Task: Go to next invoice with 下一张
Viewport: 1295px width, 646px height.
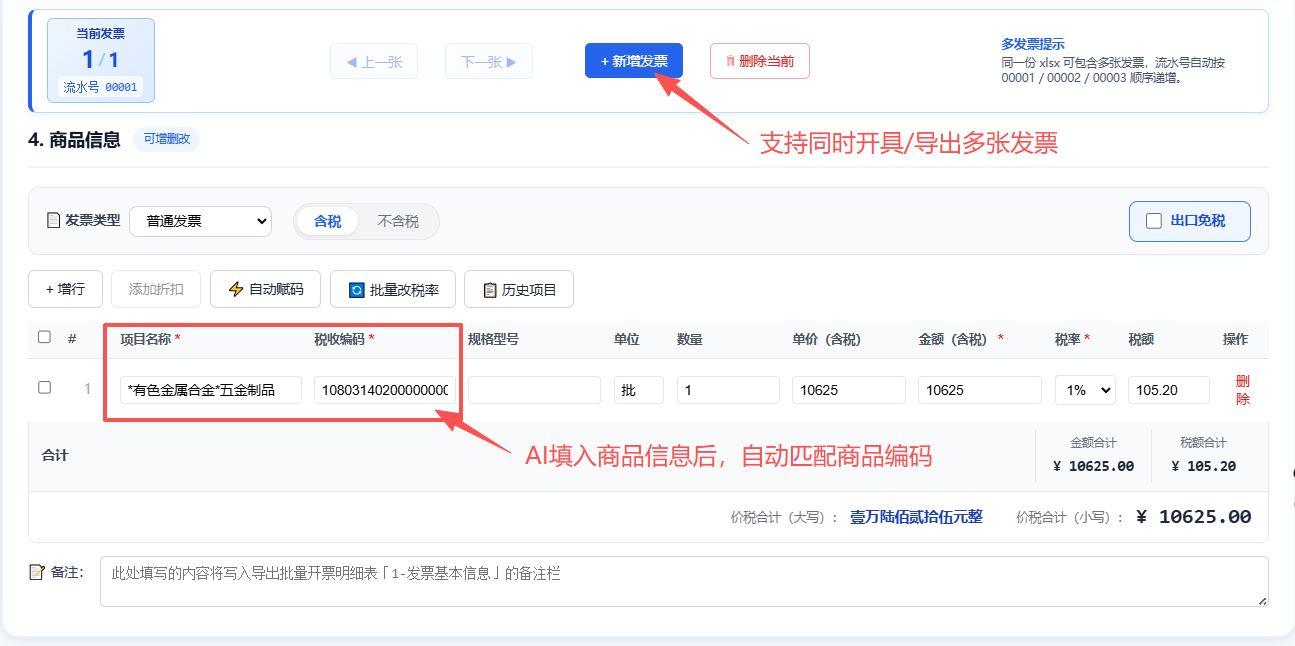Action: [x=489, y=61]
